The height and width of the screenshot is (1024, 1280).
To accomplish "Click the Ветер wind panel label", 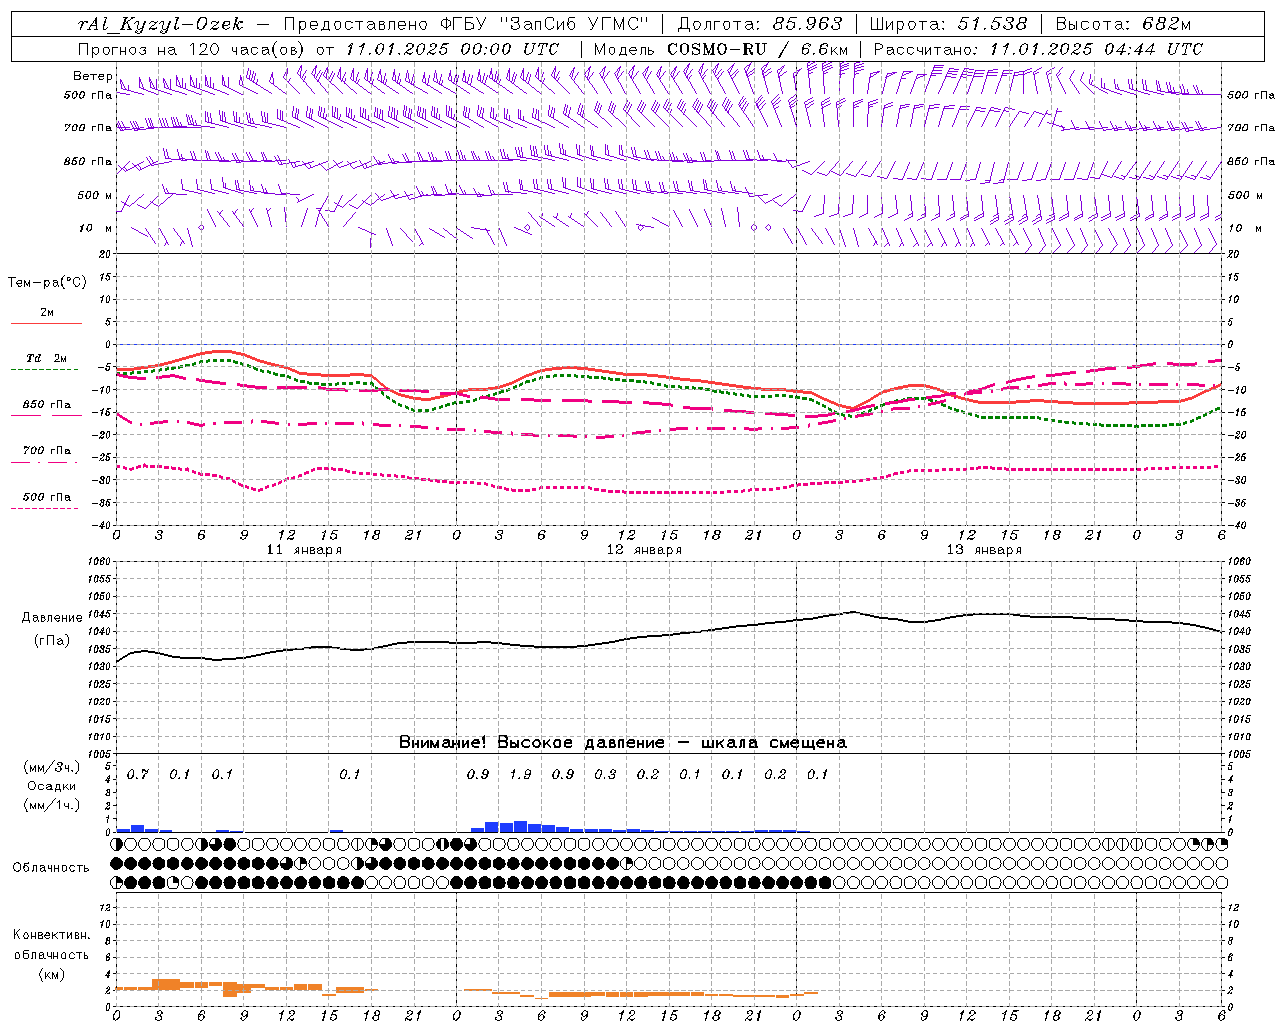I will pos(92,76).
